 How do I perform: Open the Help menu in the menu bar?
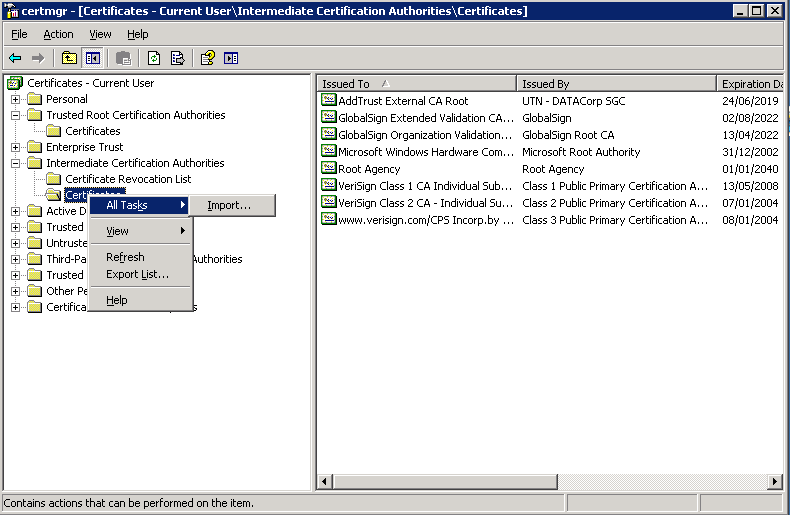point(138,34)
